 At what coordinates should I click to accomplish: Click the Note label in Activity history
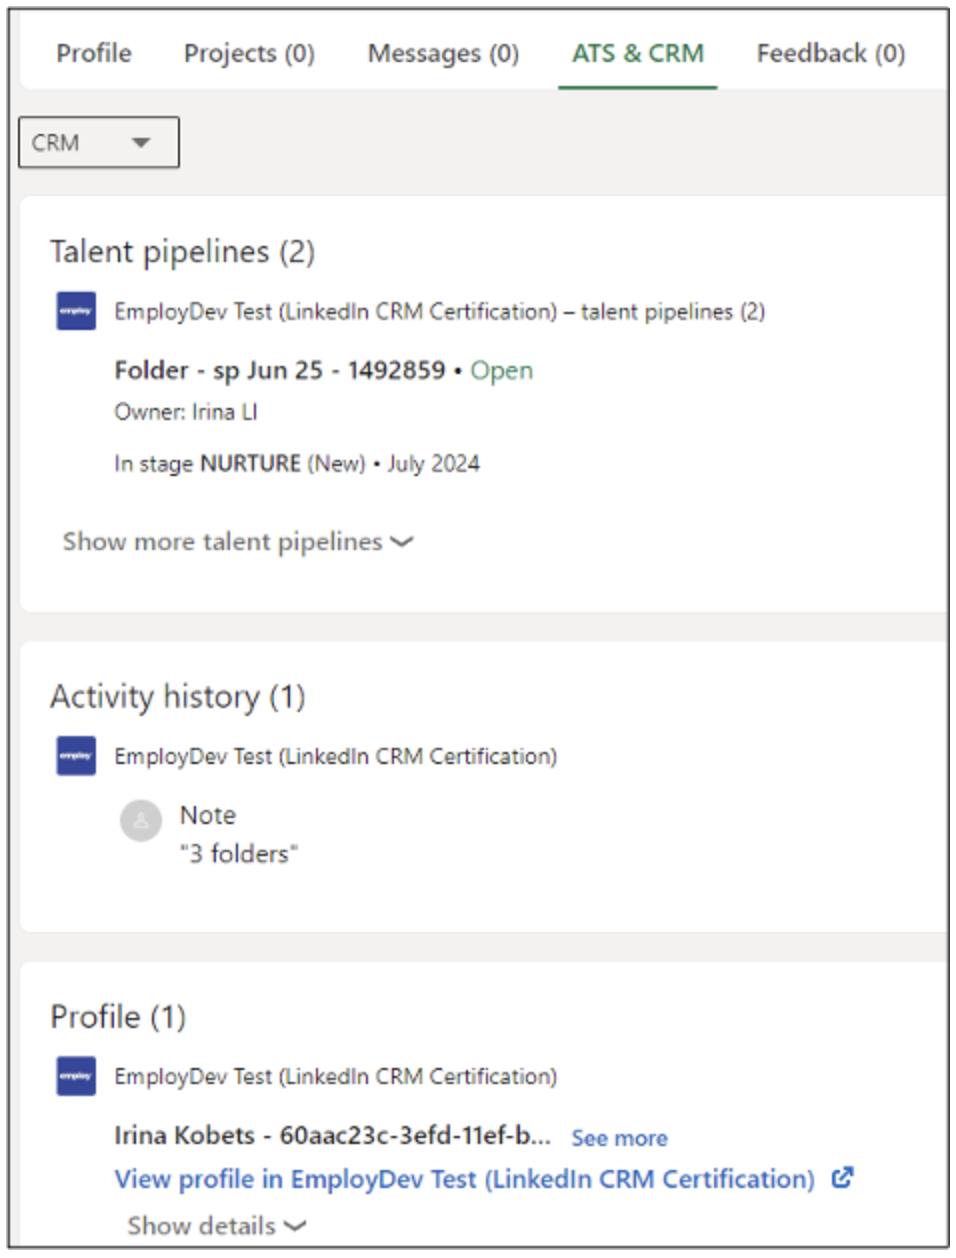point(208,815)
